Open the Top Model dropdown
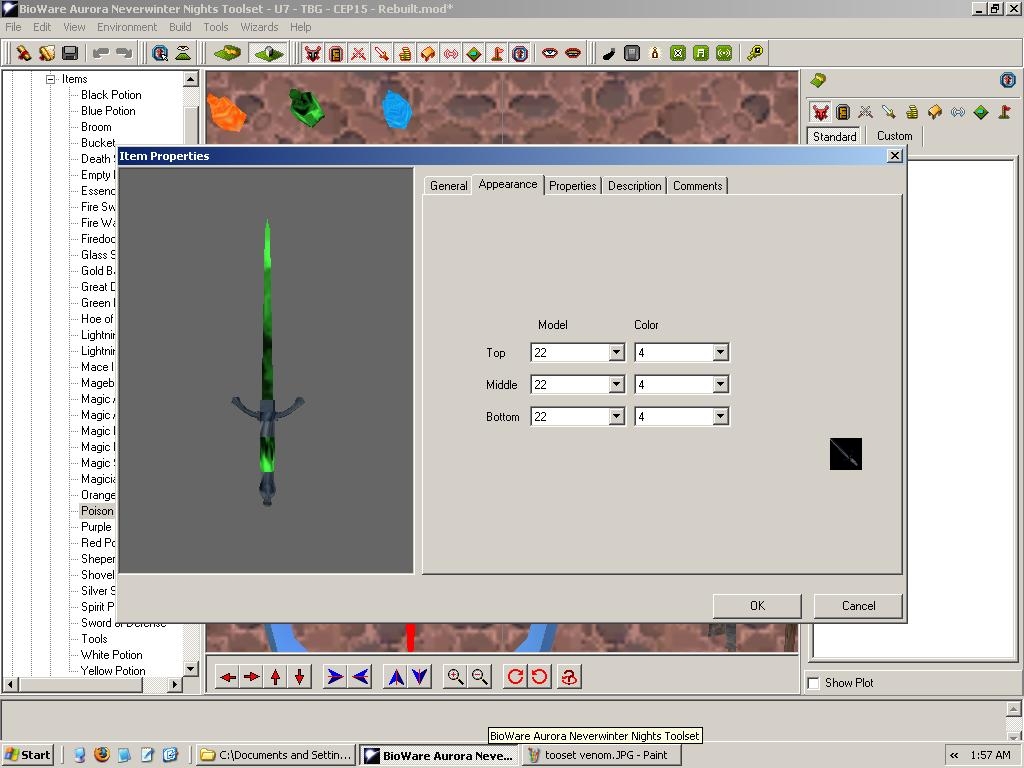 tap(616, 353)
